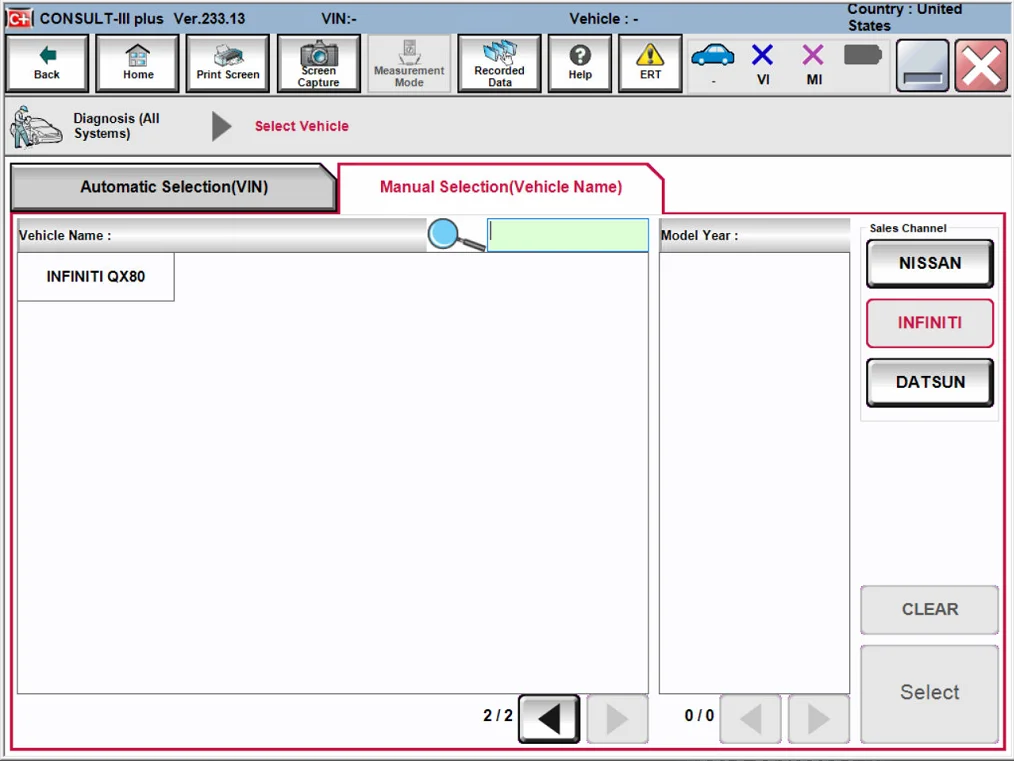The height and width of the screenshot is (761, 1014).
Task: Select the NISSAN sales channel
Action: [x=929, y=264]
